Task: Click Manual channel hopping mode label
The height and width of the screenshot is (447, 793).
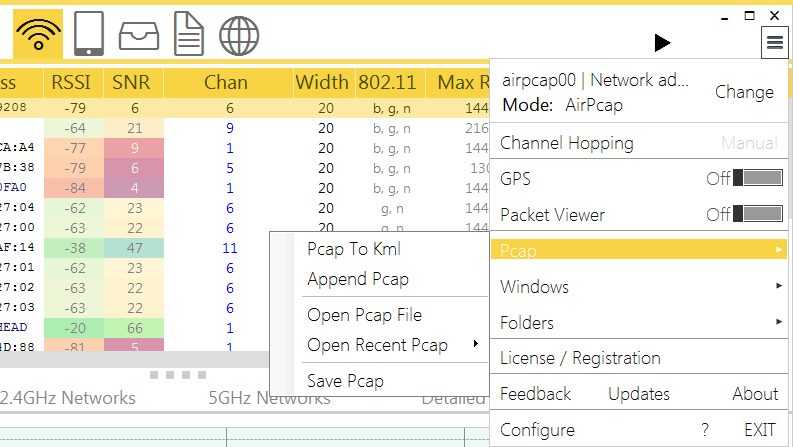Action: [749, 143]
